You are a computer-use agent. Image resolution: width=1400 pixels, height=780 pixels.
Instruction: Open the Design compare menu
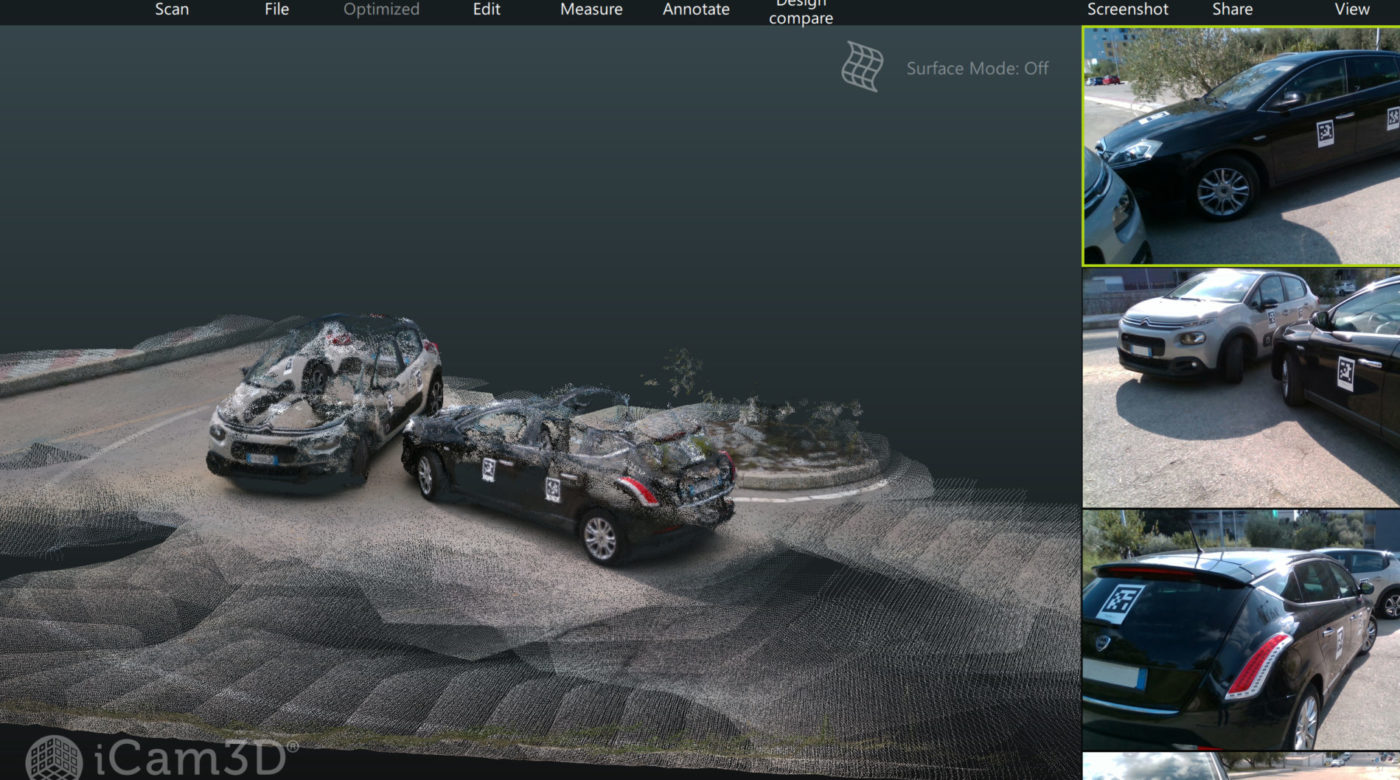tap(801, 11)
